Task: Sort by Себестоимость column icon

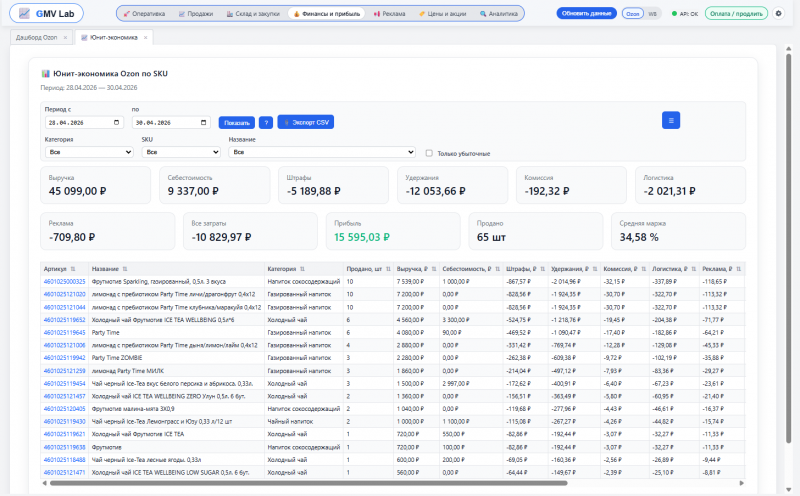Action: point(497,269)
